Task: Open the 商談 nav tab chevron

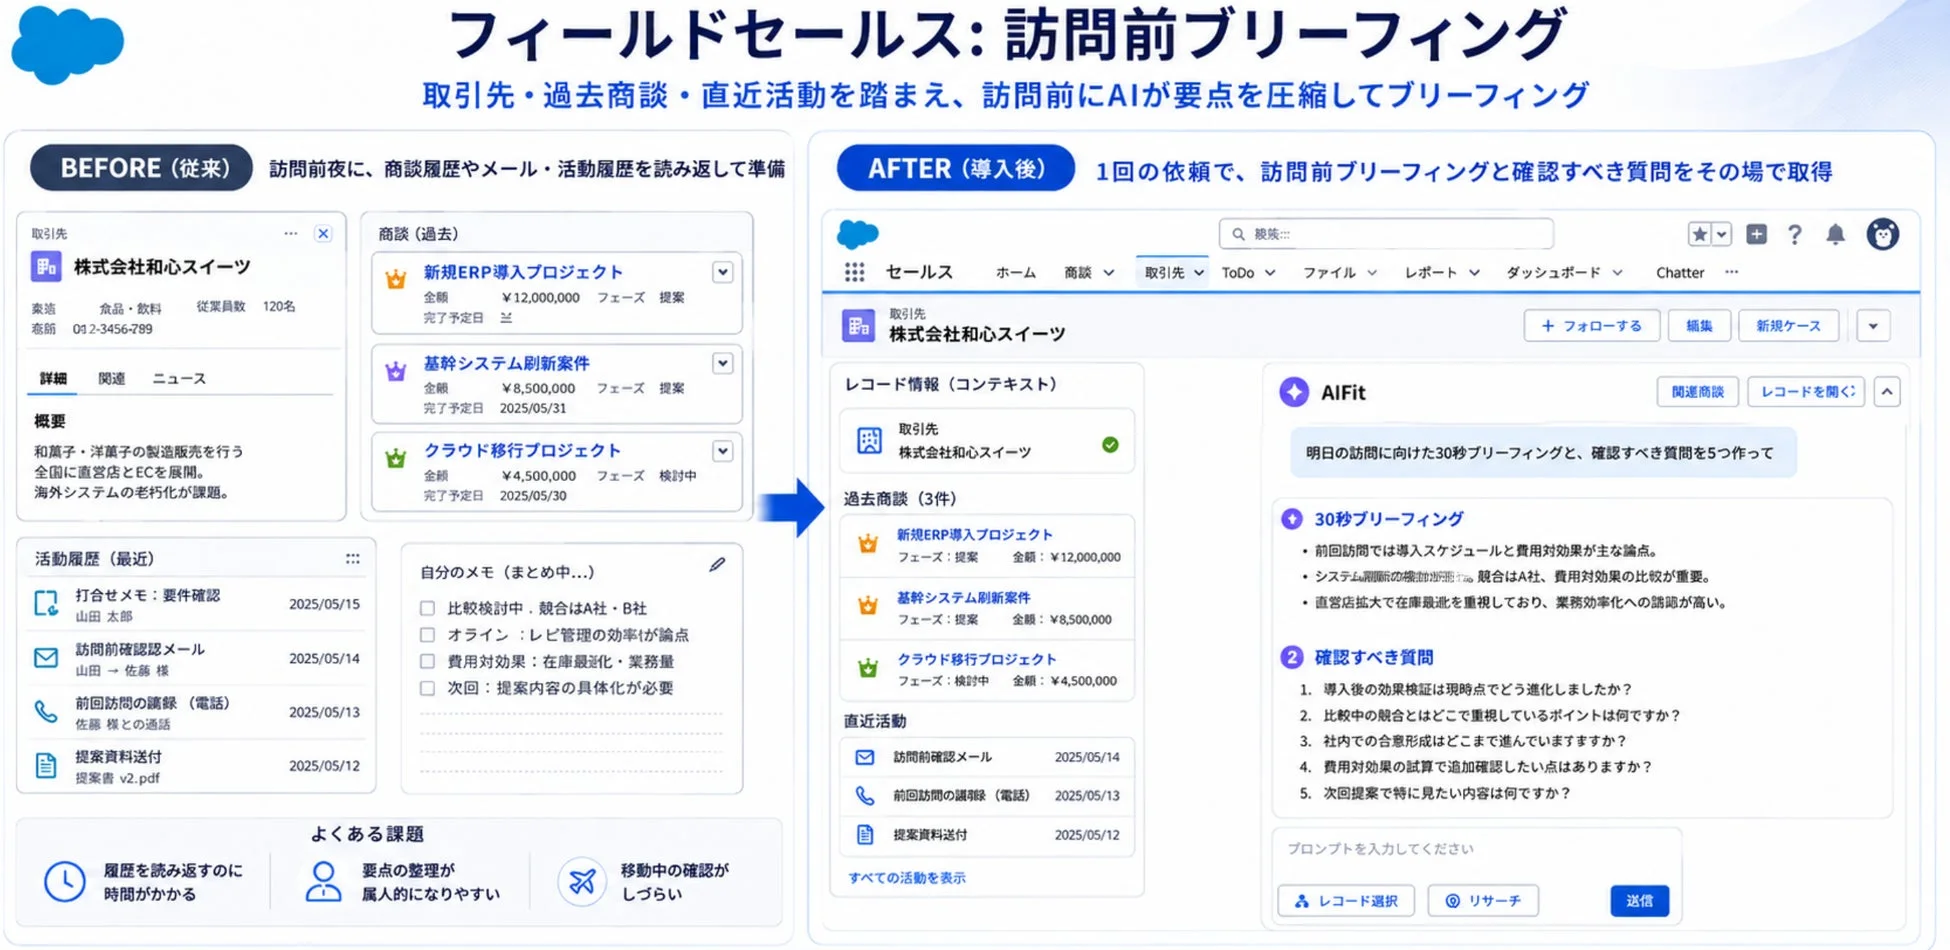Action: [1108, 273]
